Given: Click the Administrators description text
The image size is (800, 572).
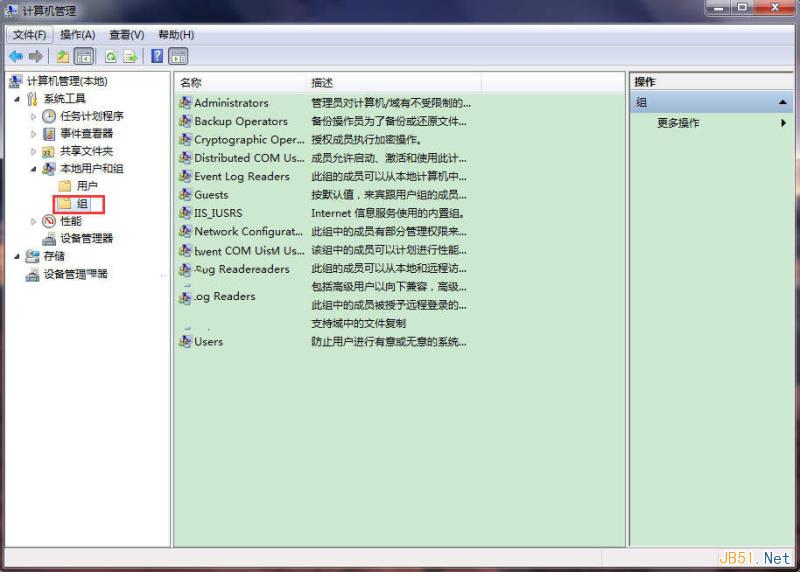Looking at the screenshot, I should 391,103.
